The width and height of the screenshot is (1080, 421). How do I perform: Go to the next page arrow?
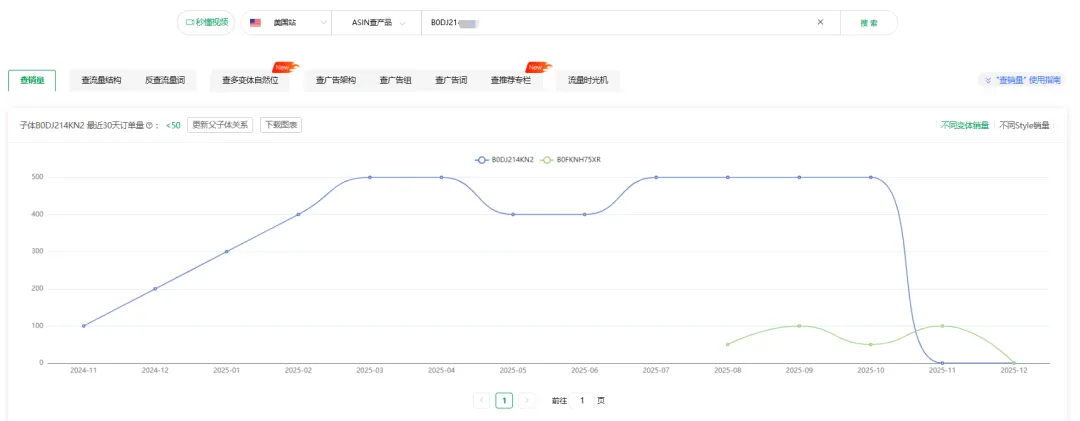coord(526,400)
